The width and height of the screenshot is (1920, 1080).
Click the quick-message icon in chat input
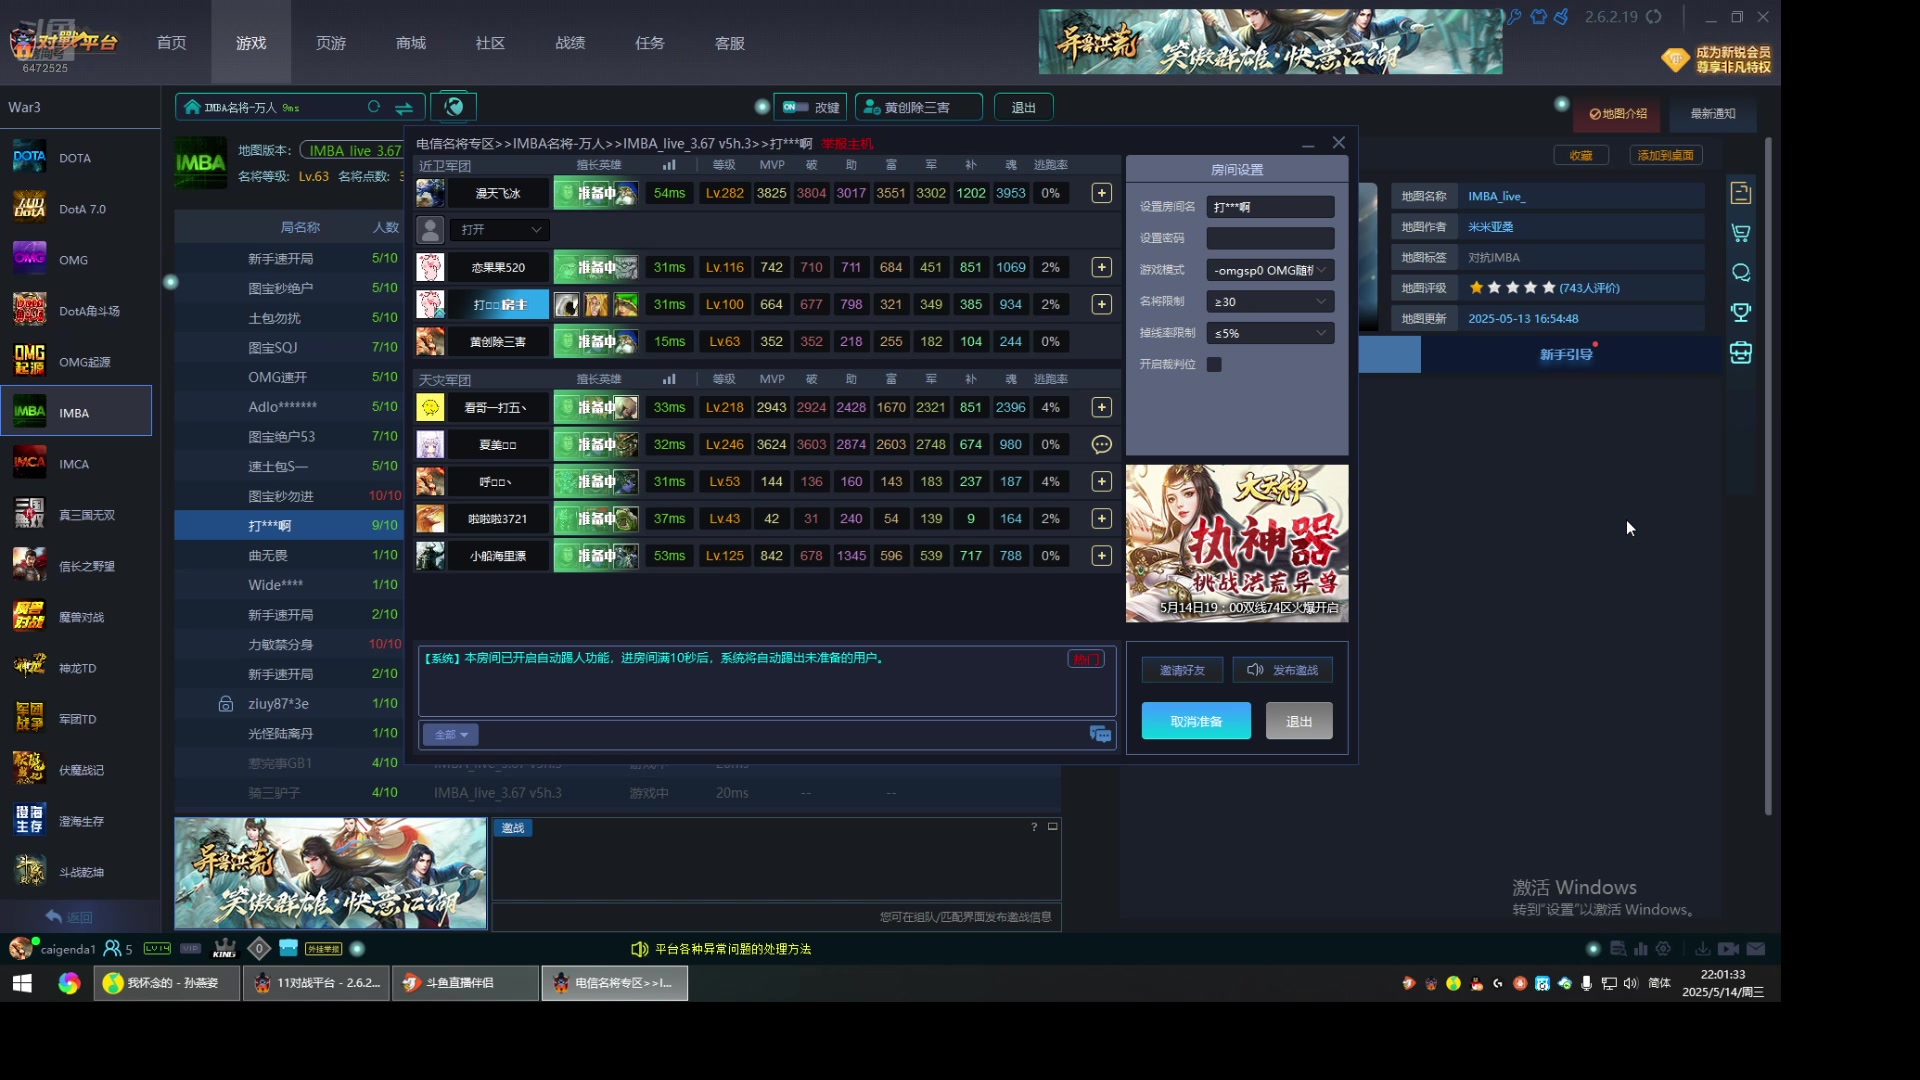tap(1100, 735)
